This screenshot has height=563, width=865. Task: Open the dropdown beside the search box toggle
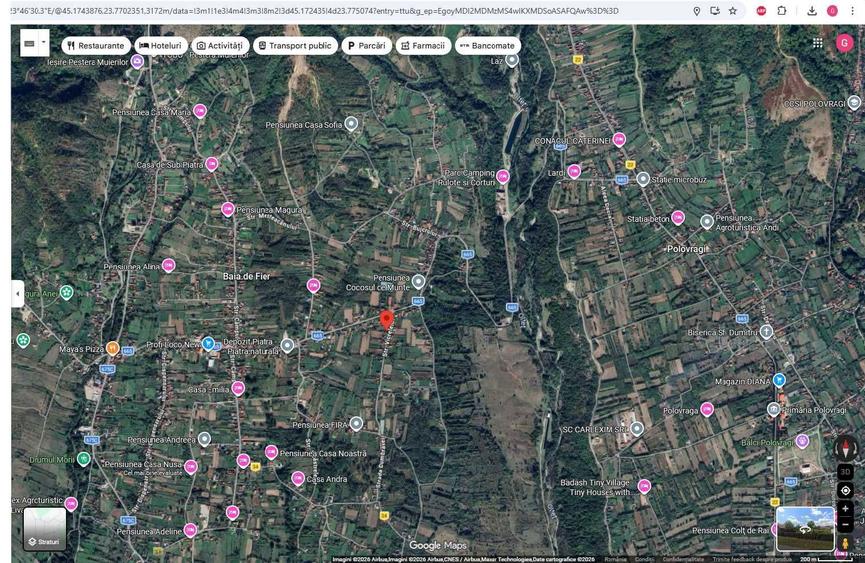33,44
